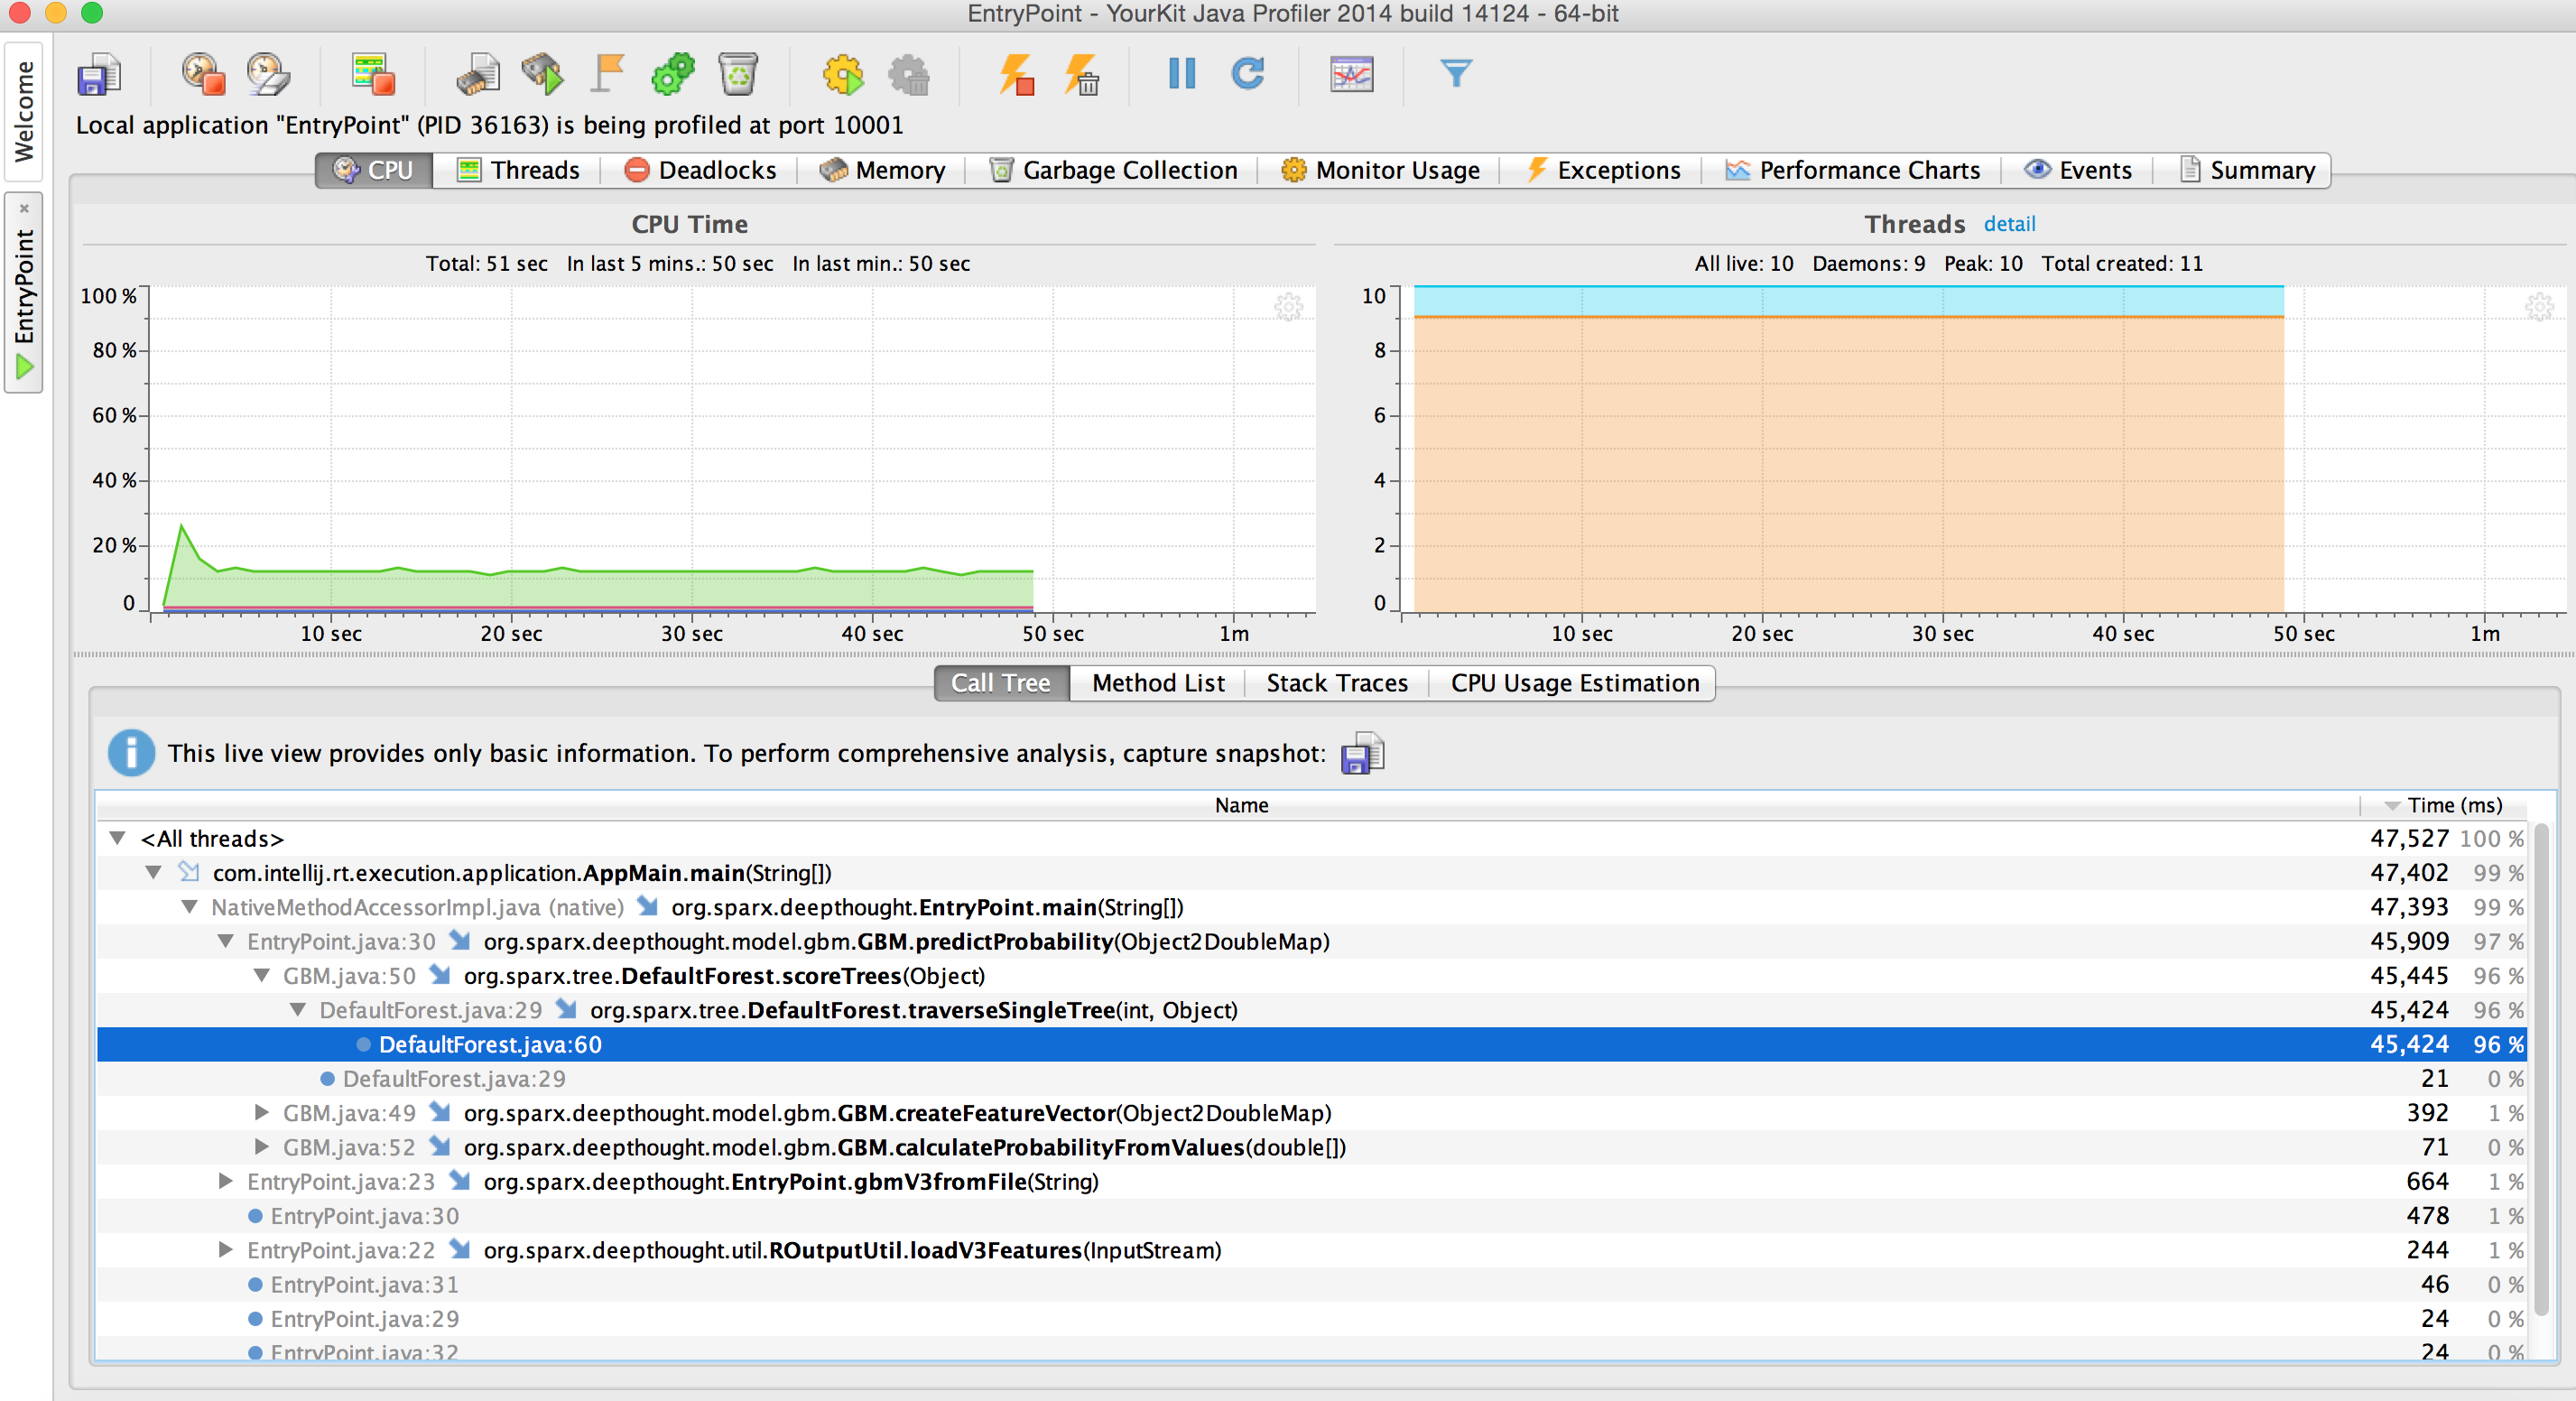Close the EntryPoint side tab
Image resolution: width=2576 pixels, height=1401 pixels.
[24, 208]
